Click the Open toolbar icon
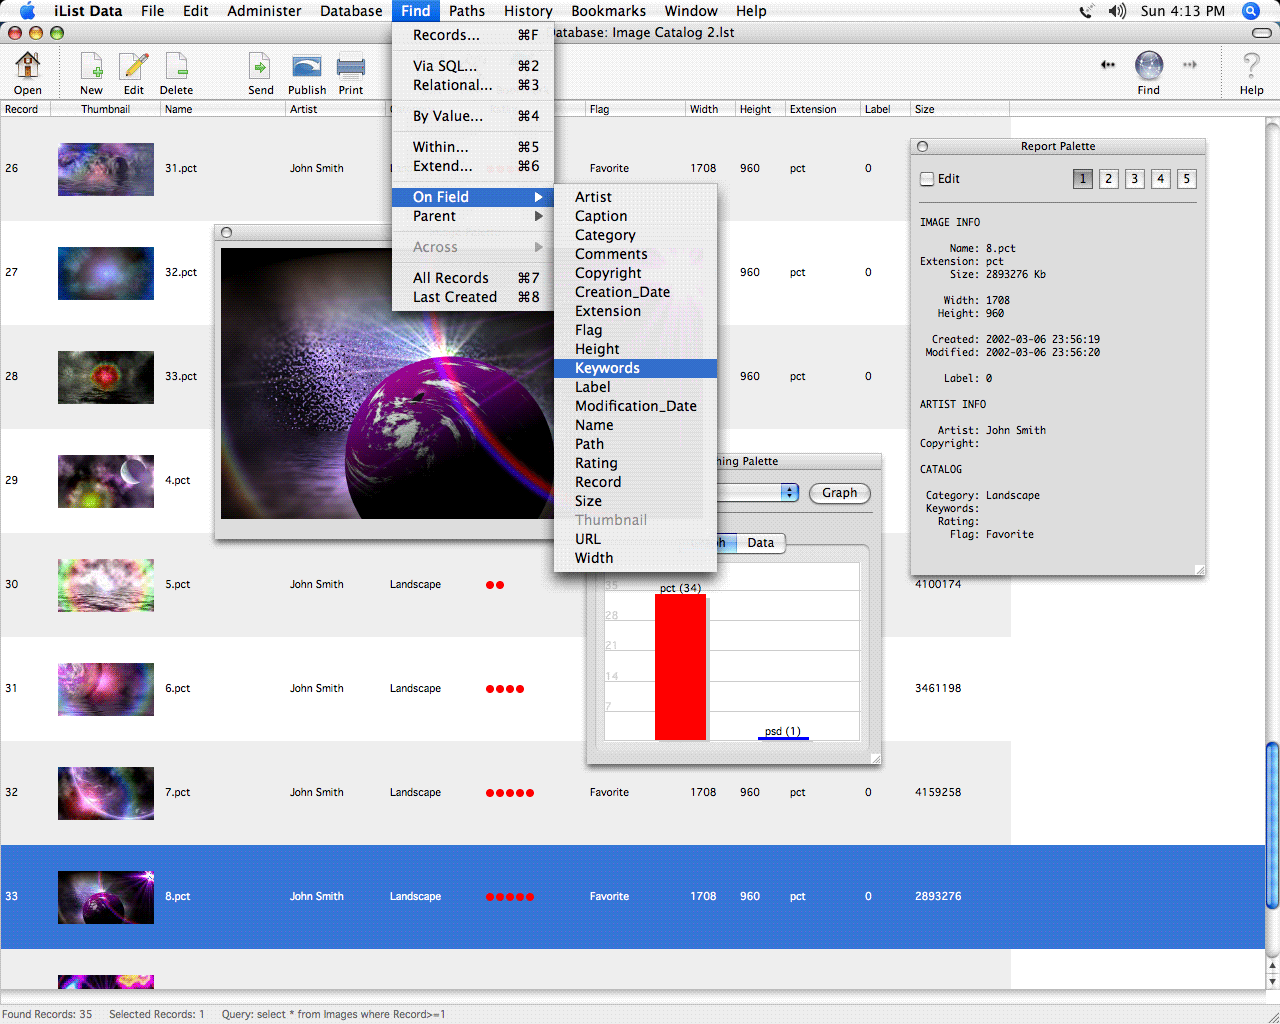Viewport: 1280px width, 1024px height. 28,66
